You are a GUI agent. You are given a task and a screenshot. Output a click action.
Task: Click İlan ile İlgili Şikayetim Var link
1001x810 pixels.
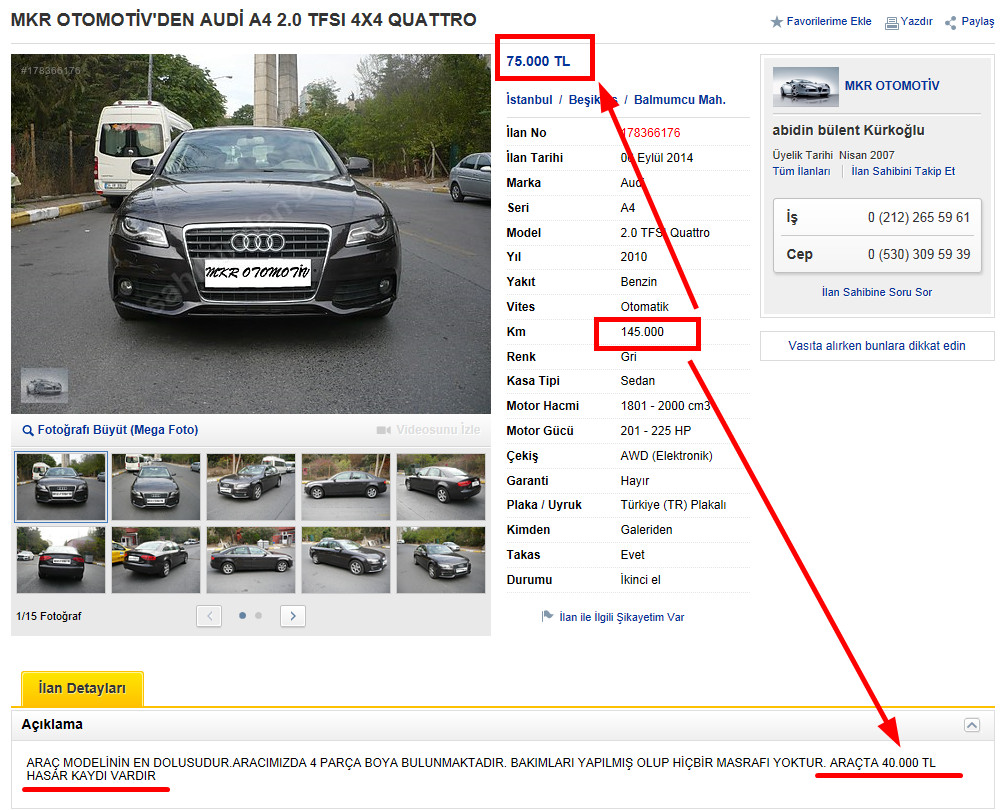(x=621, y=617)
